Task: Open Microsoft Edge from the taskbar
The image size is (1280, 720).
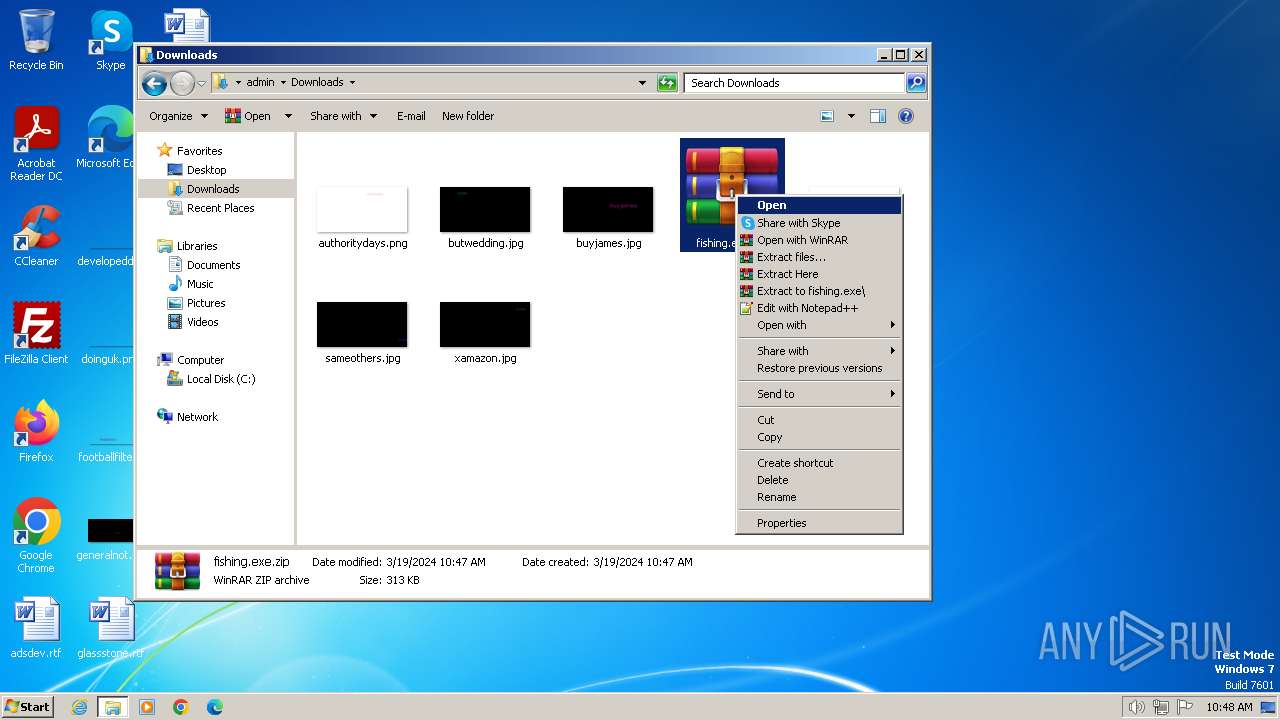Action: 215,707
